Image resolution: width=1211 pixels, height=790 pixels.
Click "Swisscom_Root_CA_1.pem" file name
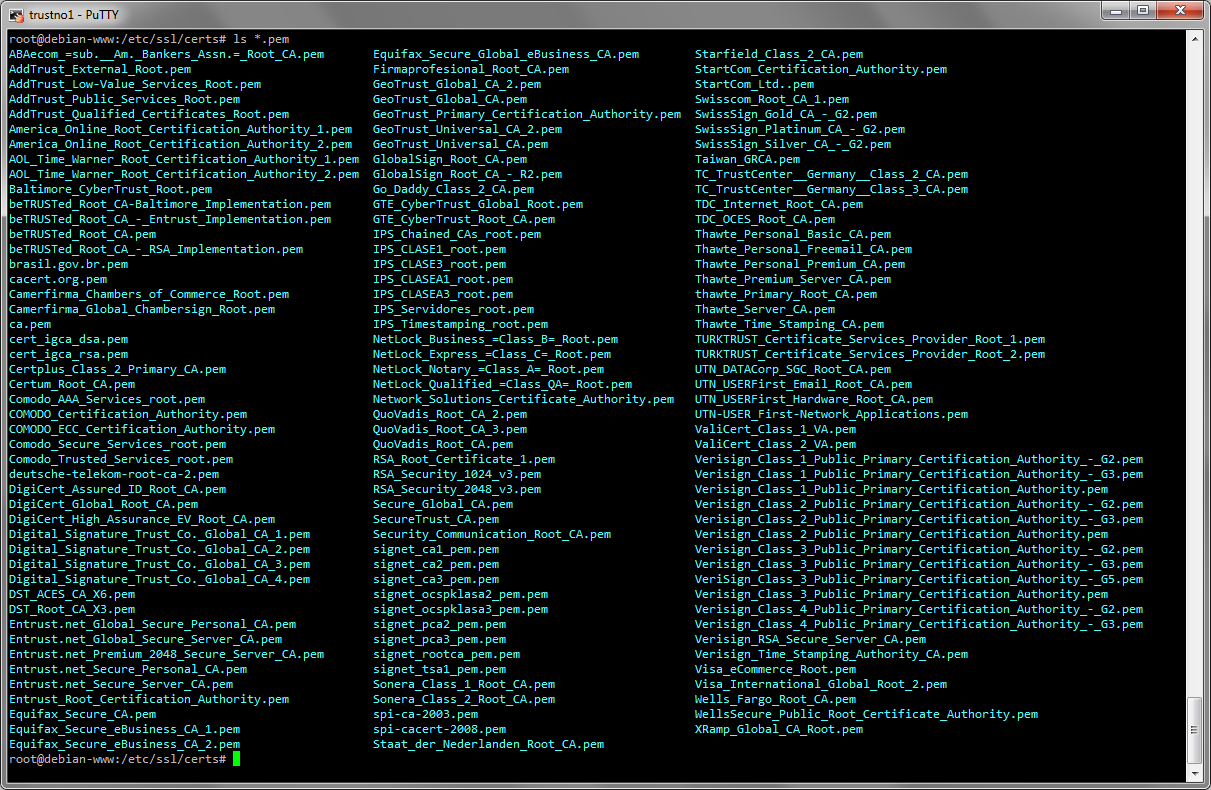[772, 99]
